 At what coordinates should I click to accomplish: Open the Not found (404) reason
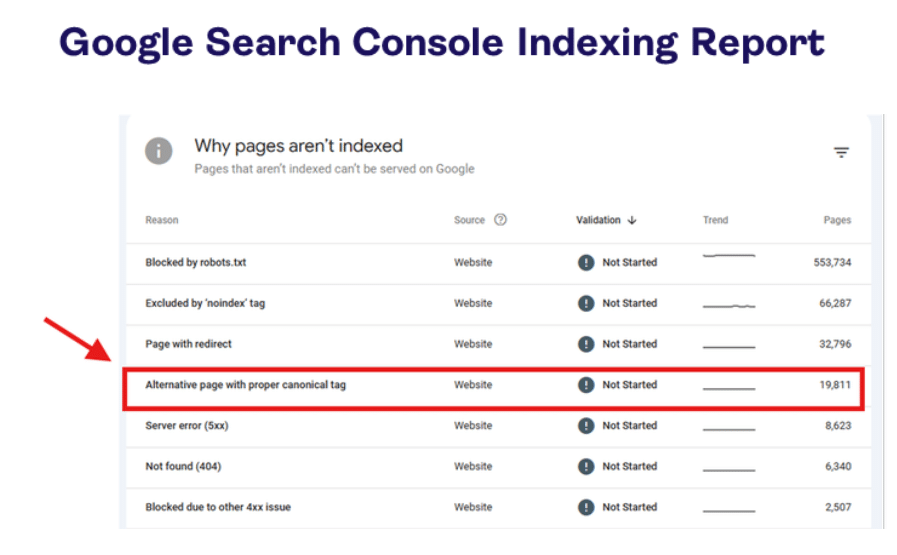[183, 466]
